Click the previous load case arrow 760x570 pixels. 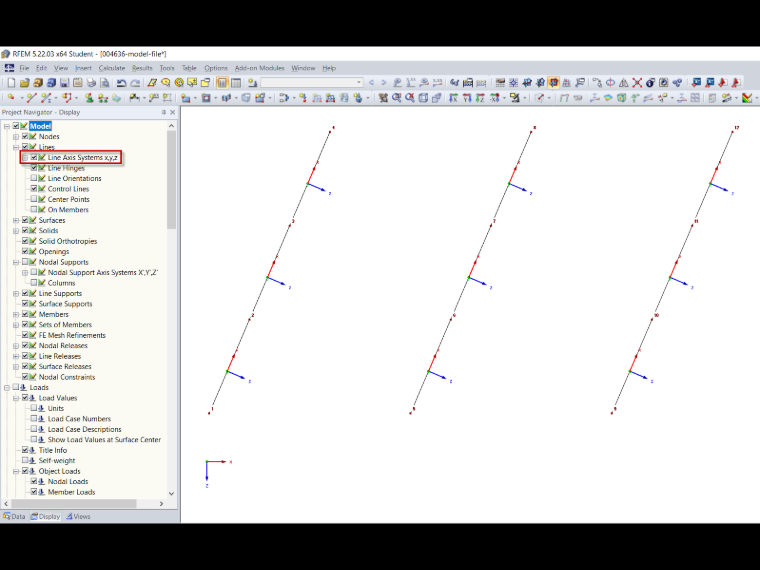point(372,83)
